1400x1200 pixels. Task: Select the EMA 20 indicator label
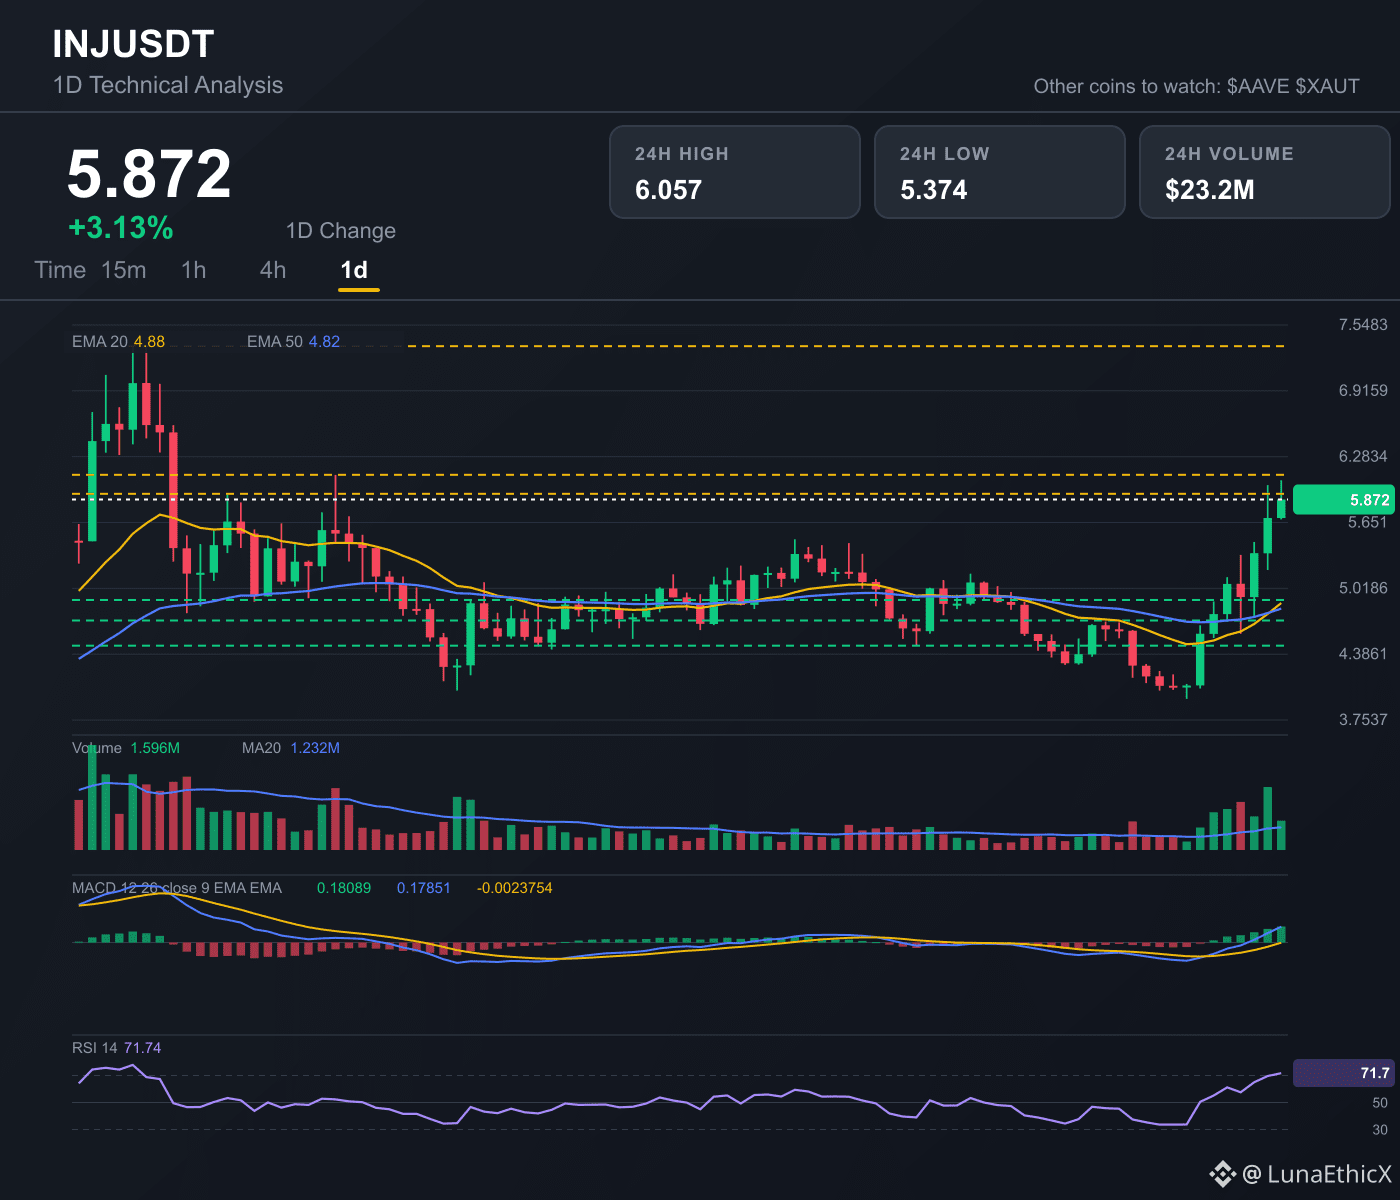118,342
